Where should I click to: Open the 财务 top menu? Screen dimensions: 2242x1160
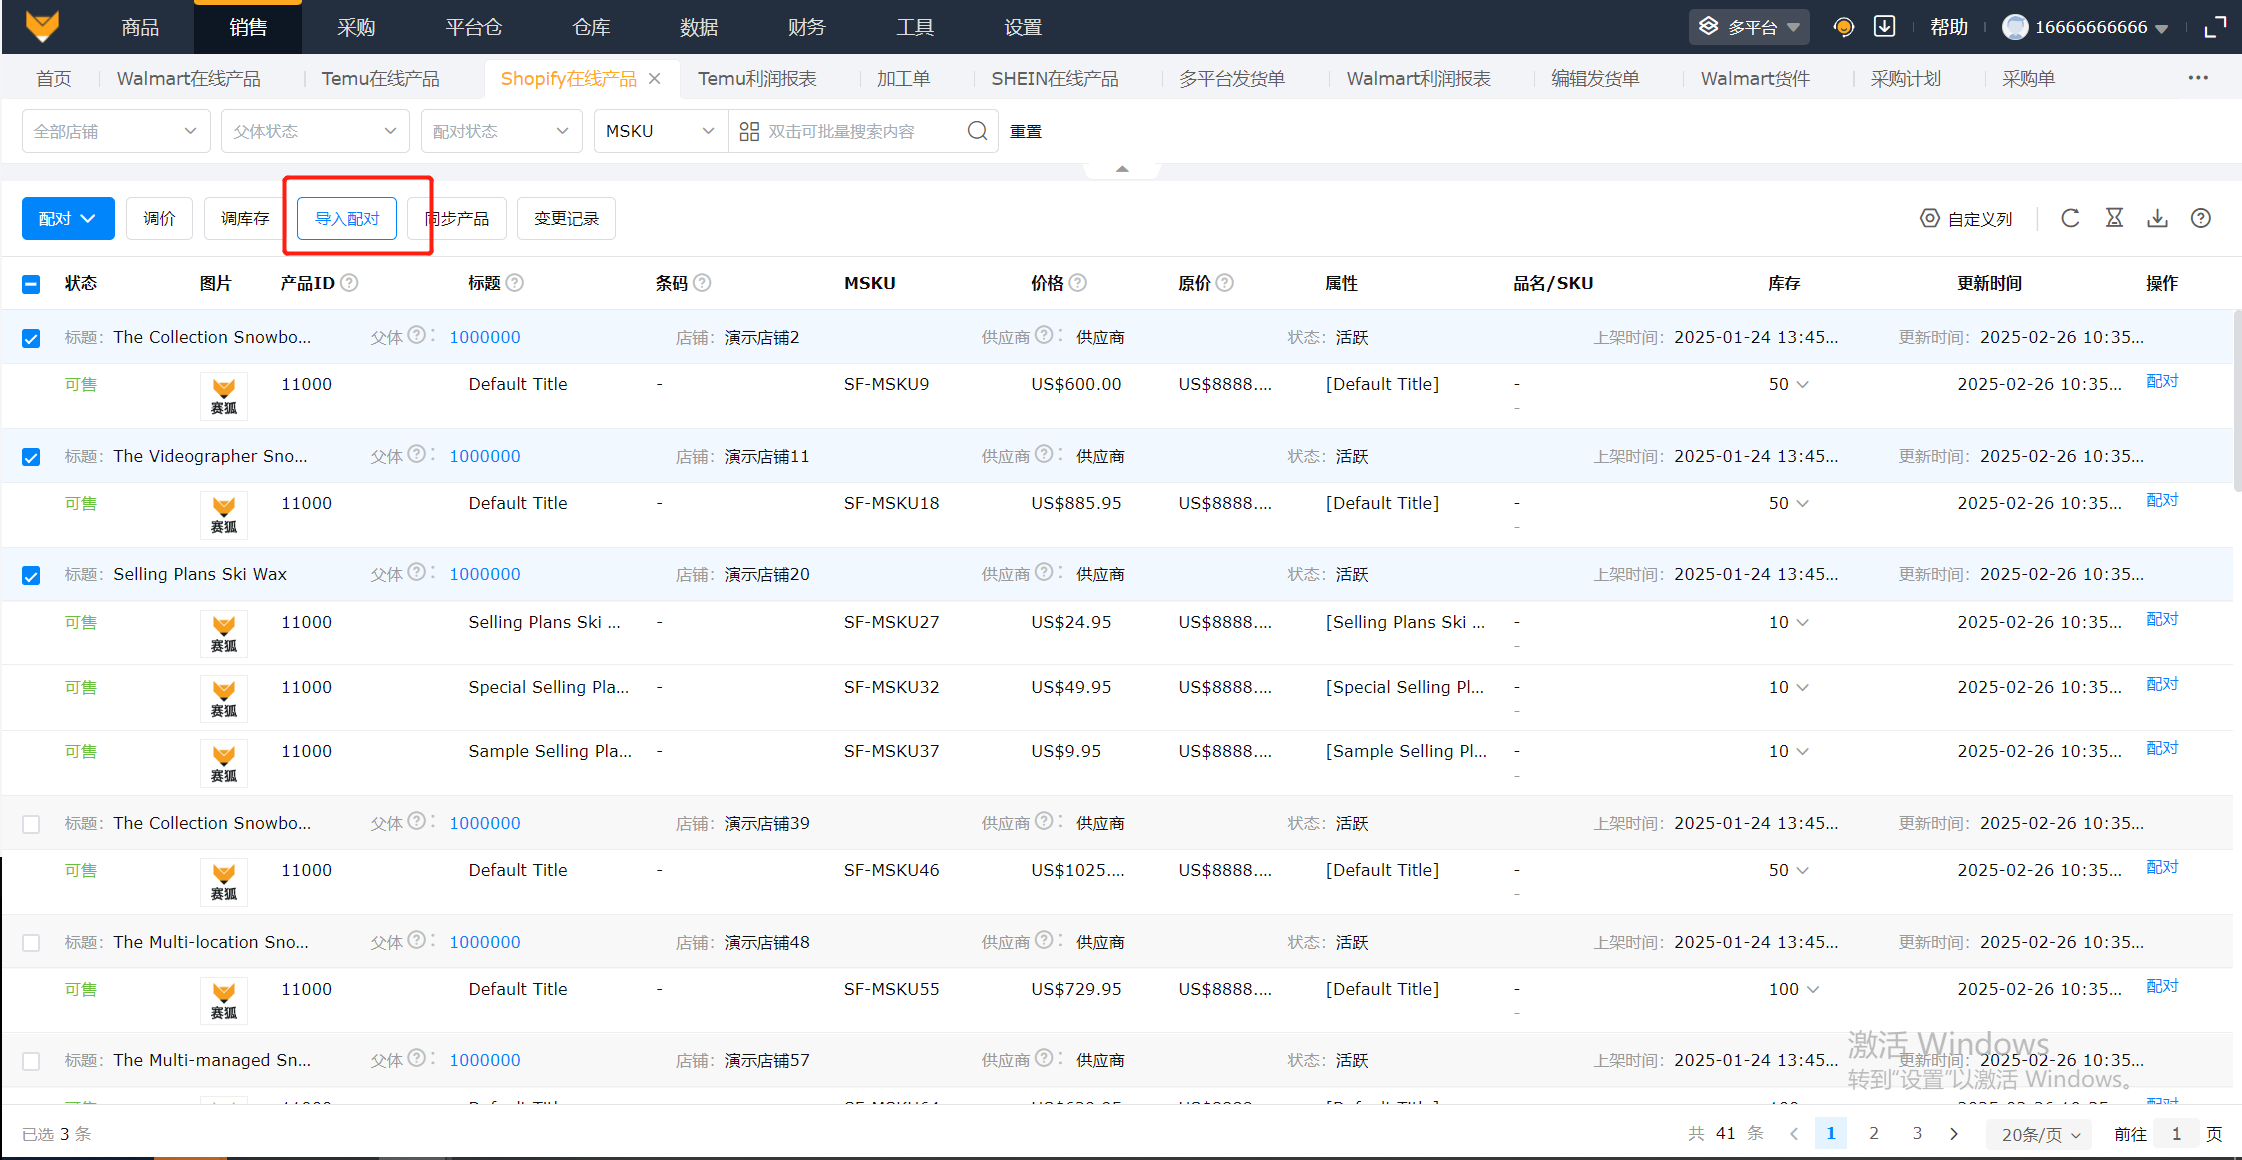(806, 27)
